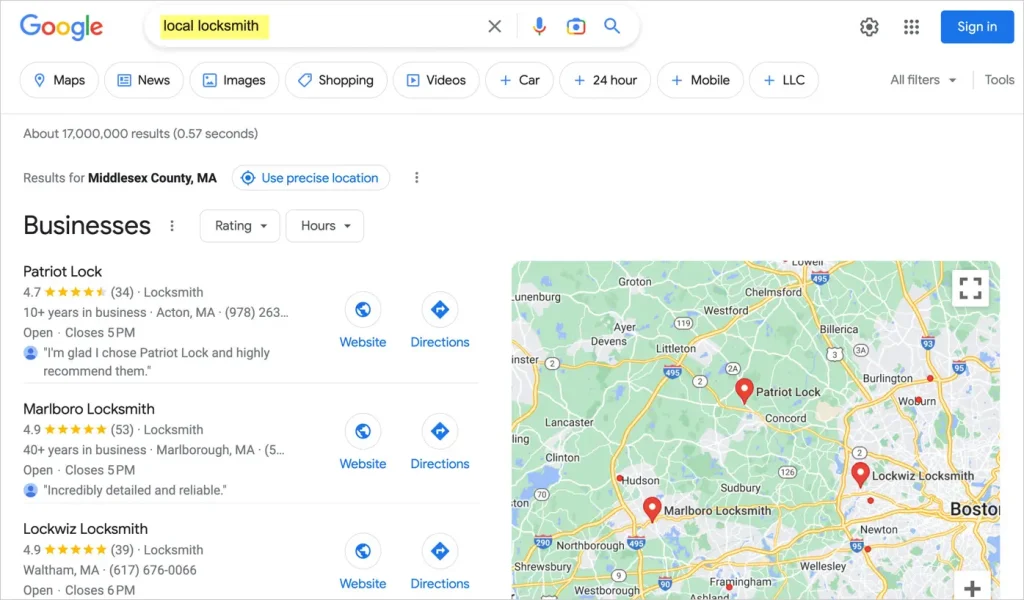Visit Lockwiz Locksmith website globe icon
Viewport: 1024px width, 600px height.
click(x=363, y=551)
